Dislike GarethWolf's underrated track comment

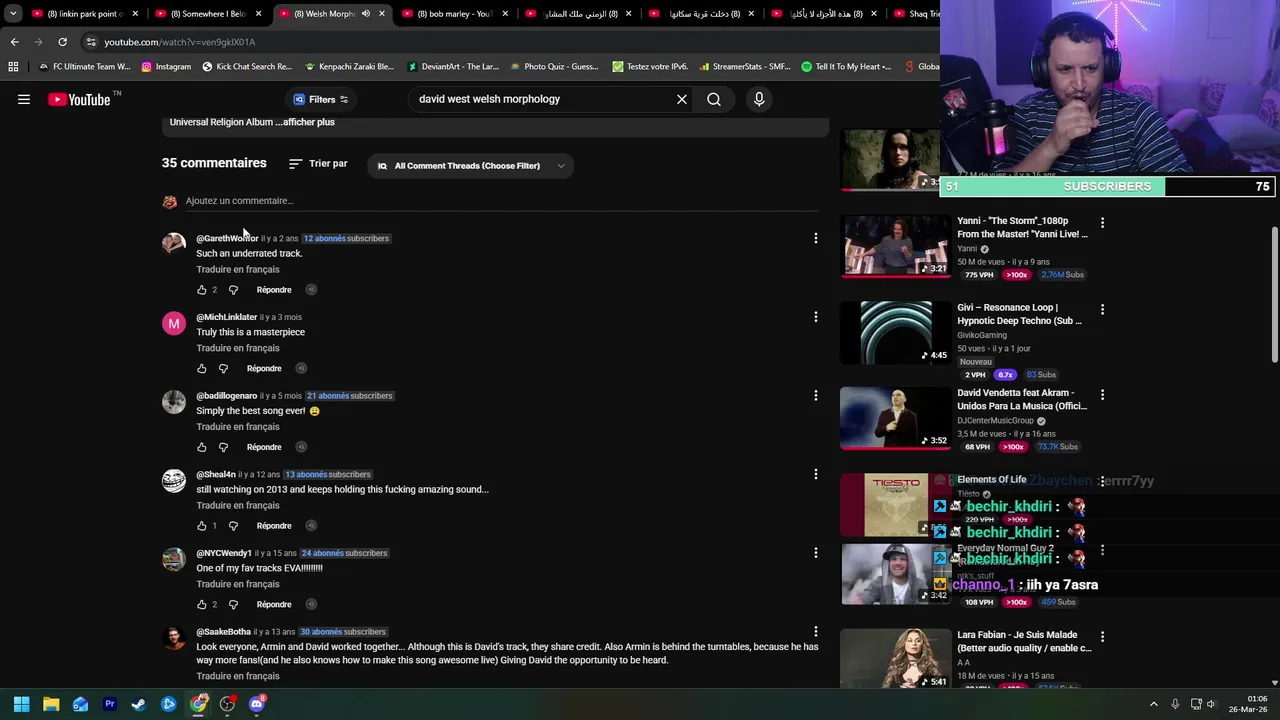point(233,290)
